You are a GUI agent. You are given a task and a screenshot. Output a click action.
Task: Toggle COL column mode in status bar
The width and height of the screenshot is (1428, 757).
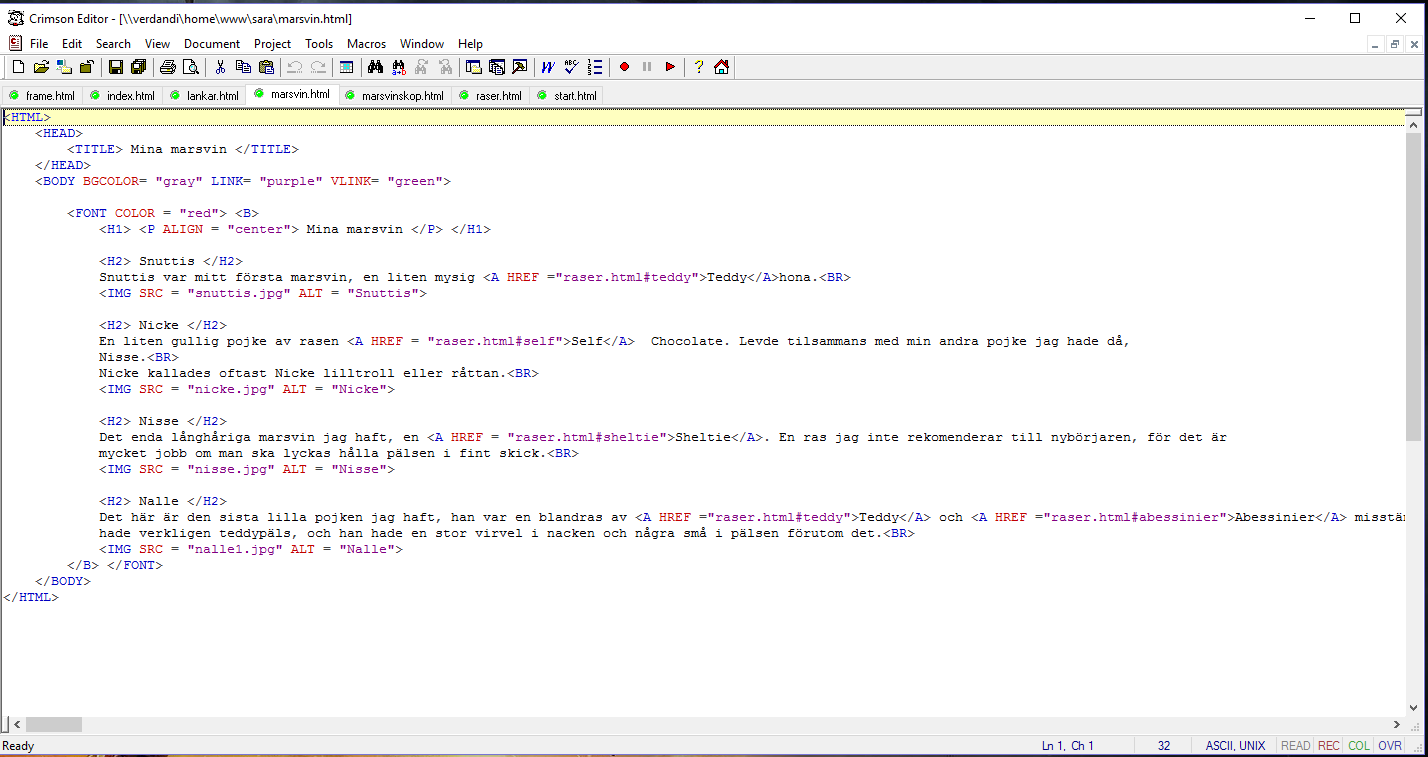pos(1359,746)
